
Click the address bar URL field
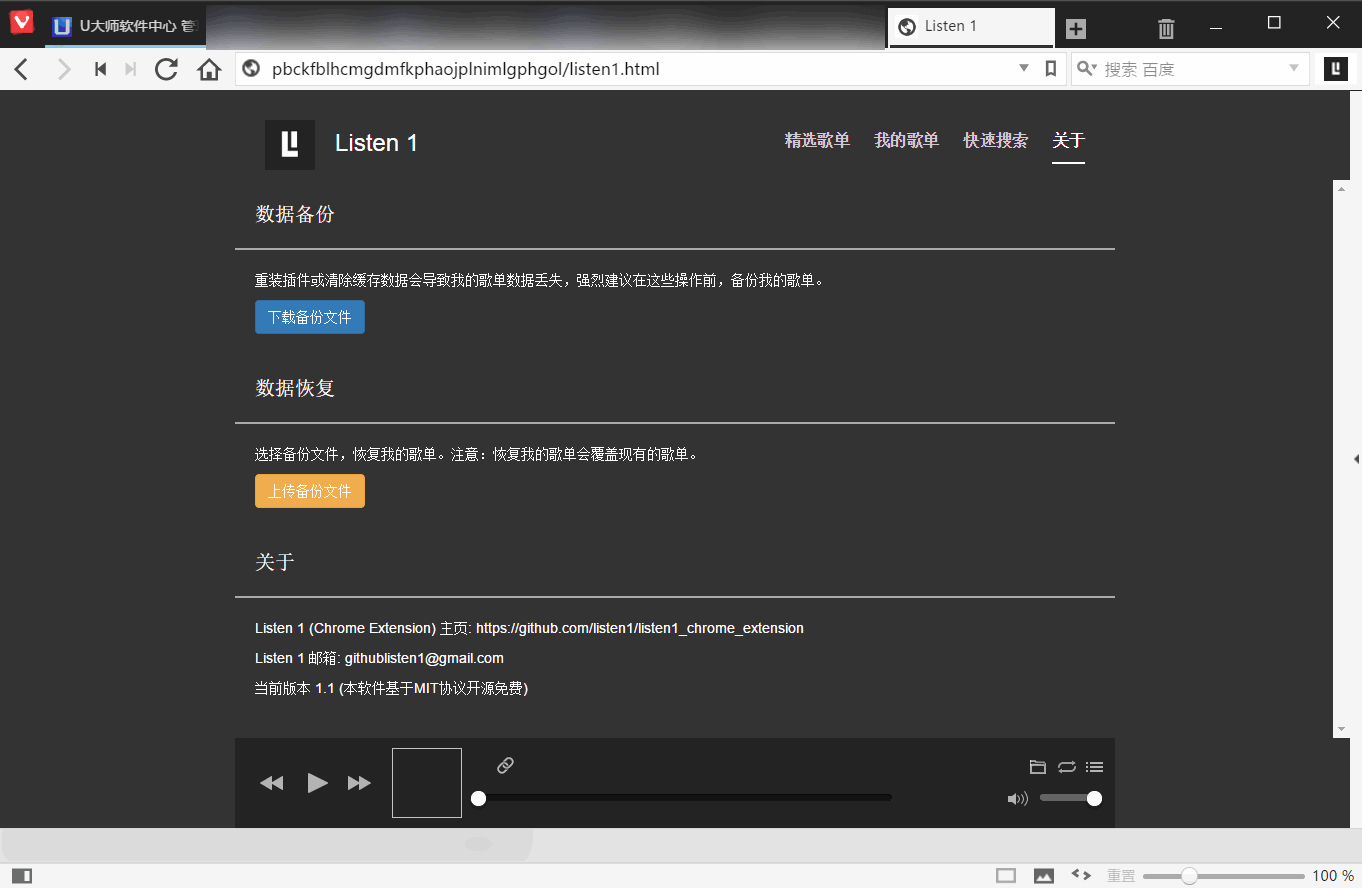(x=640, y=69)
